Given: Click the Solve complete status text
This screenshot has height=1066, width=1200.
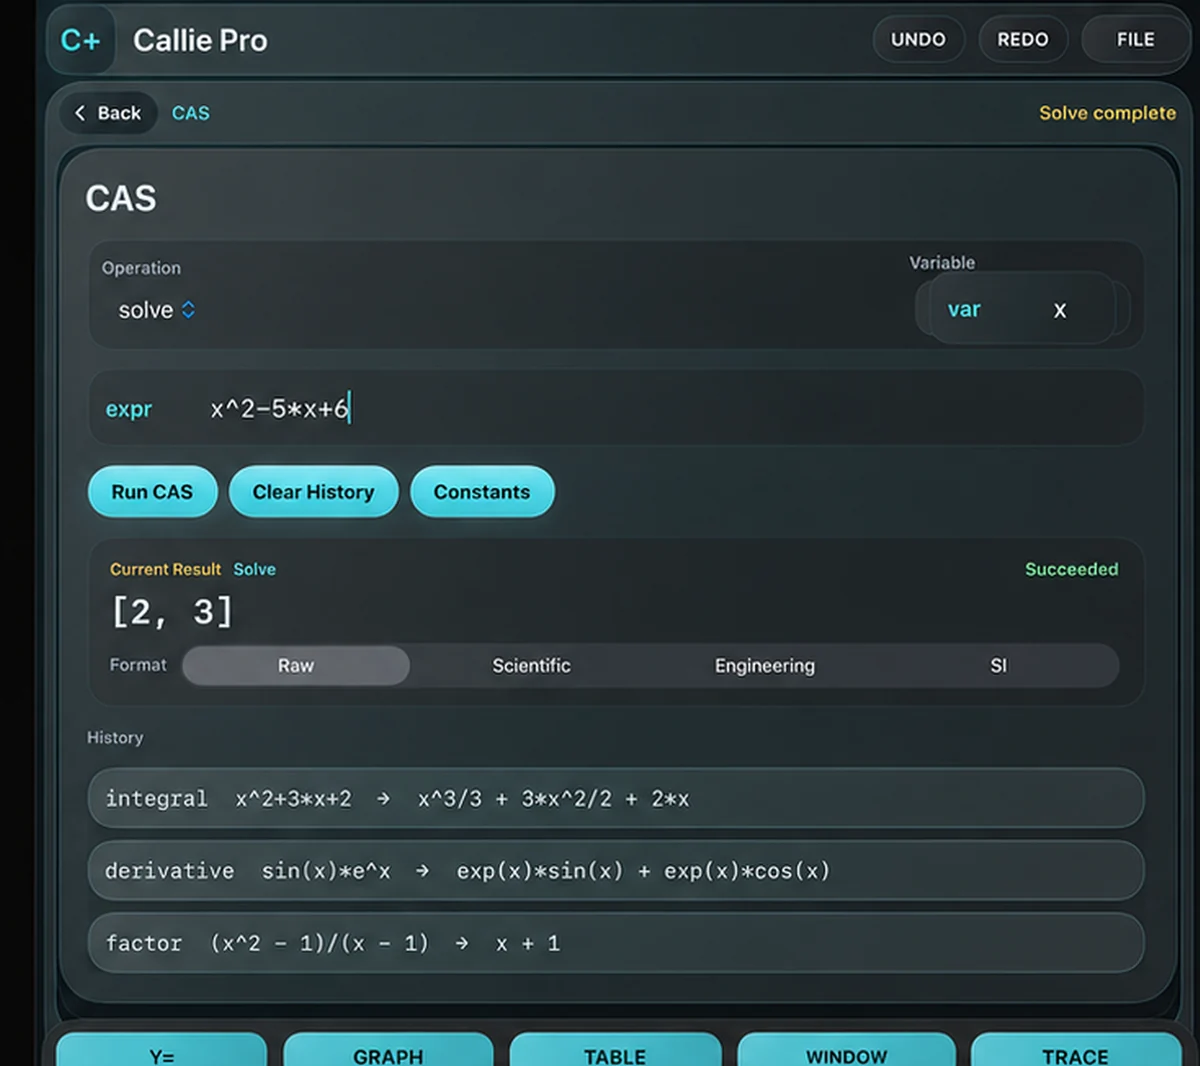Looking at the screenshot, I should (1107, 113).
